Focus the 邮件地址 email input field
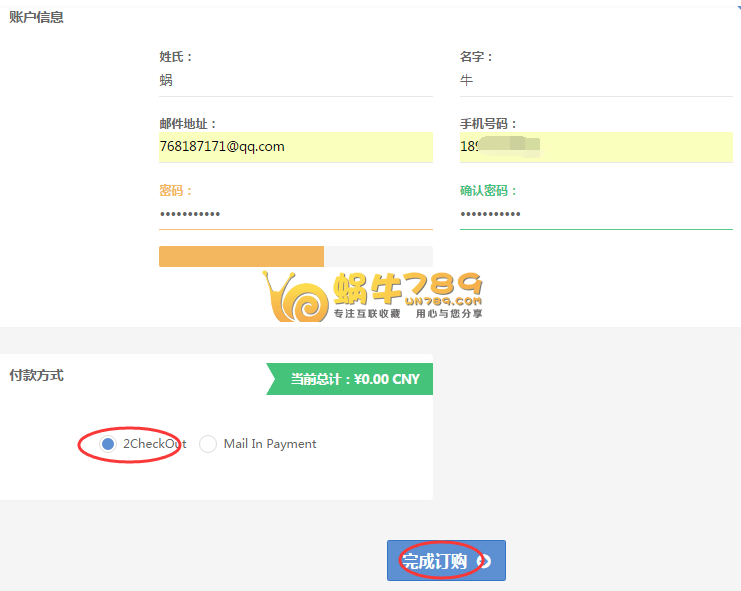This screenshot has height=591, width=741. pos(295,147)
